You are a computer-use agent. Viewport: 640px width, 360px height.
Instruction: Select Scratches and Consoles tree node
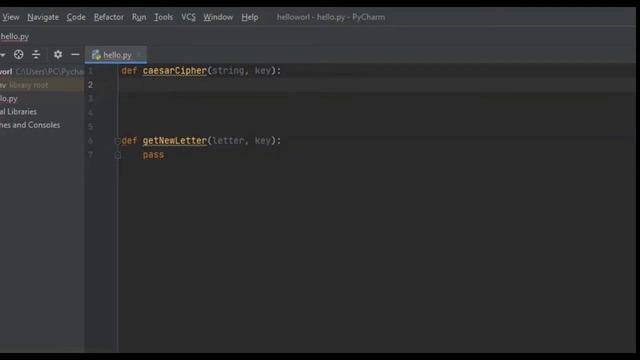[30, 125]
